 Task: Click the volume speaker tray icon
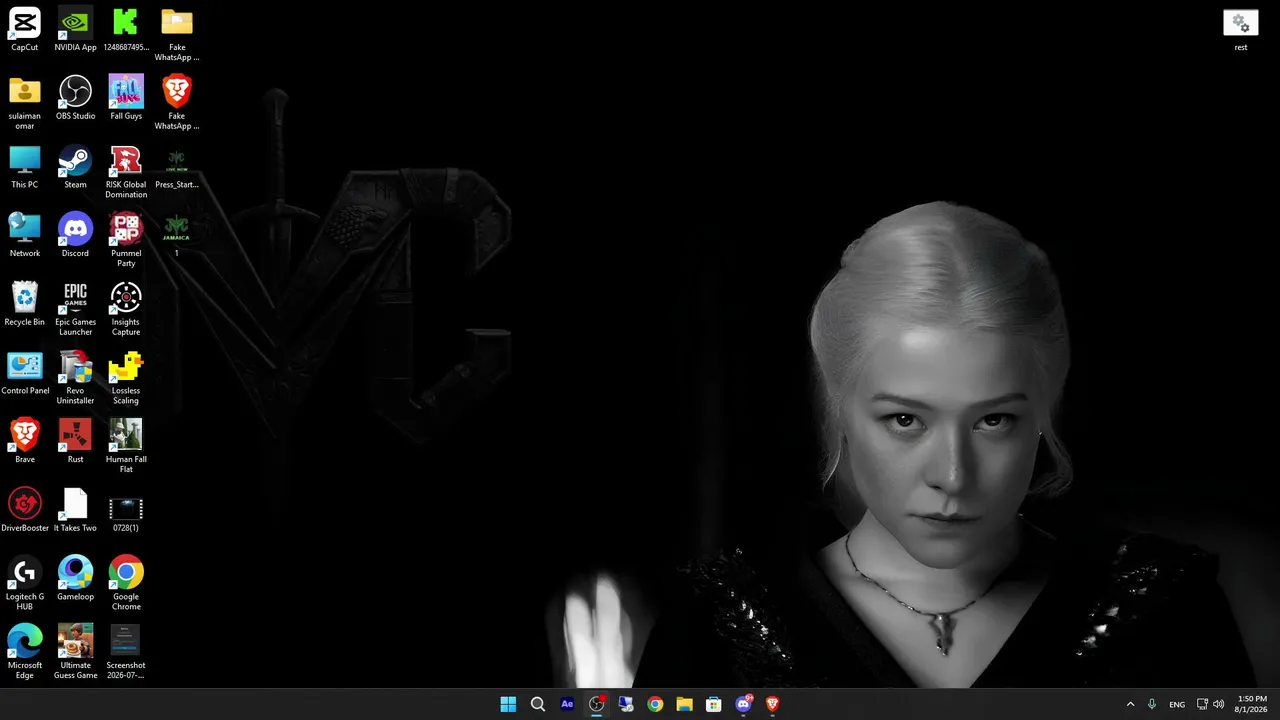pos(1218,704)
